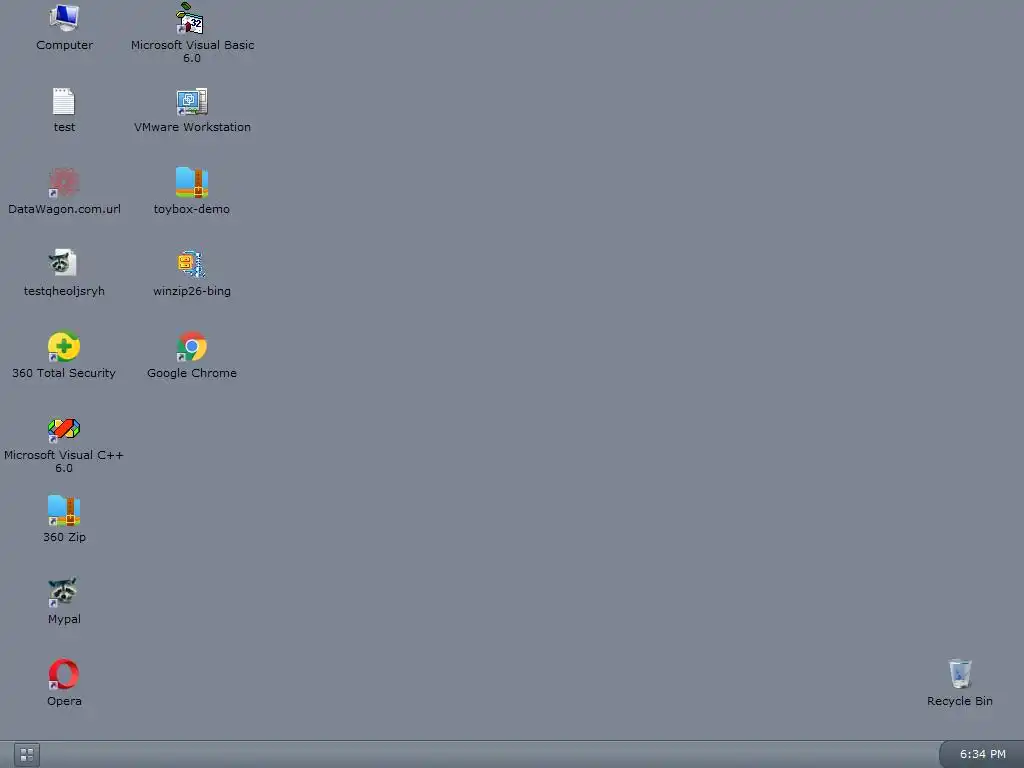Click the "VMware Workstation" label text

tap(192, 127)
